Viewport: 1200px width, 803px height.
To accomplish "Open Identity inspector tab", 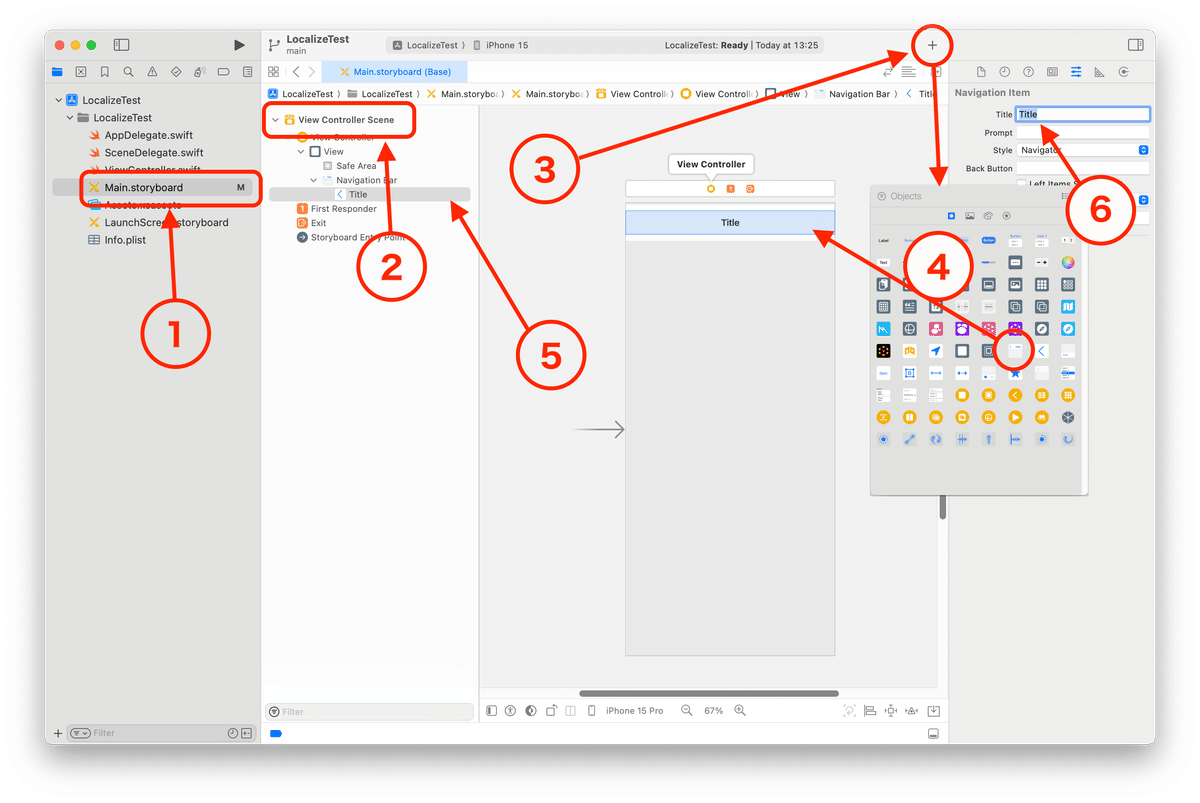I will 1052,72.
